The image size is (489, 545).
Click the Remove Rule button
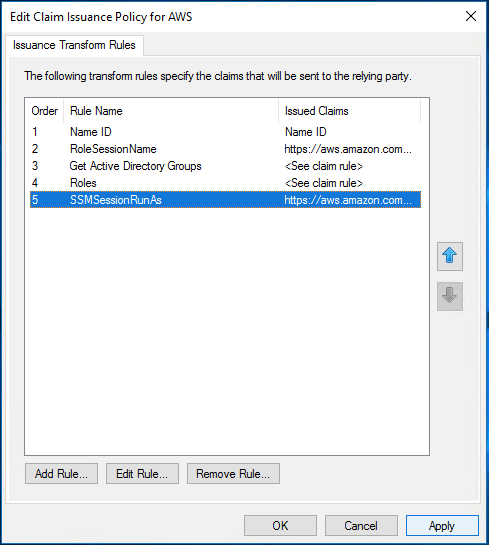click(233, 473)
